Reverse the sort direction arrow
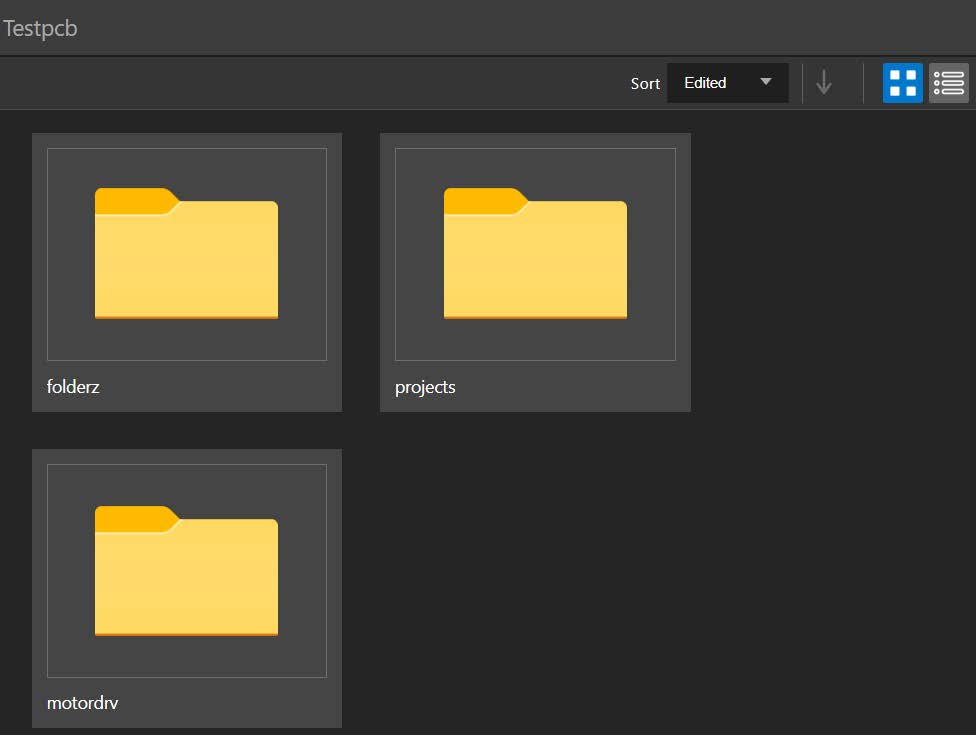This screenshot has width=976, height=735. tap(824, 83)
